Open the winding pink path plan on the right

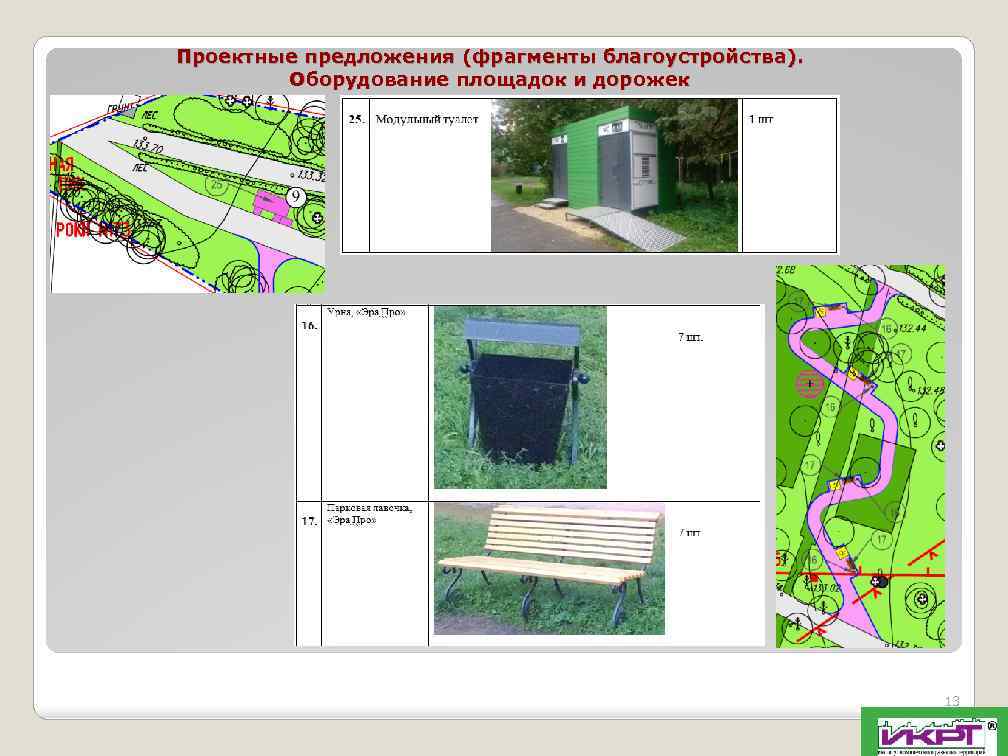[860, 456]
